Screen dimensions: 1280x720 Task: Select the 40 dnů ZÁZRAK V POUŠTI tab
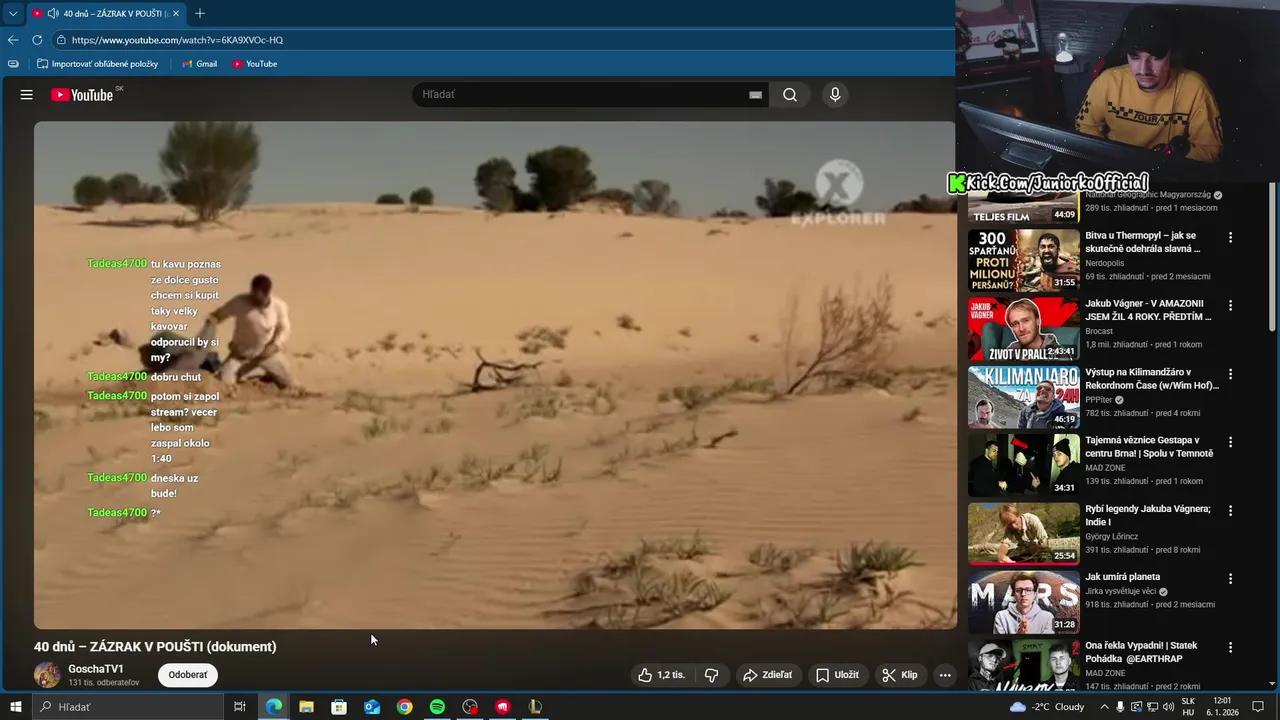point(107,14)
